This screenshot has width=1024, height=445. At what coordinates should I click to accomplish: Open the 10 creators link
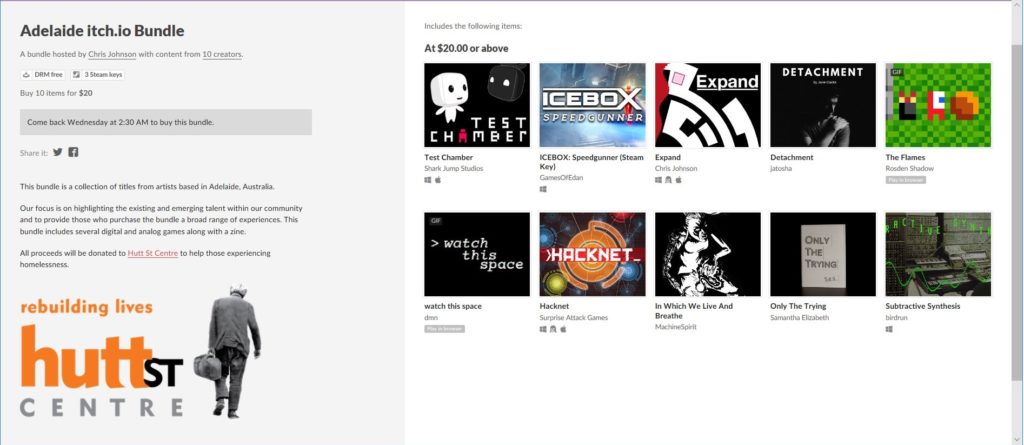pos(222,55)
